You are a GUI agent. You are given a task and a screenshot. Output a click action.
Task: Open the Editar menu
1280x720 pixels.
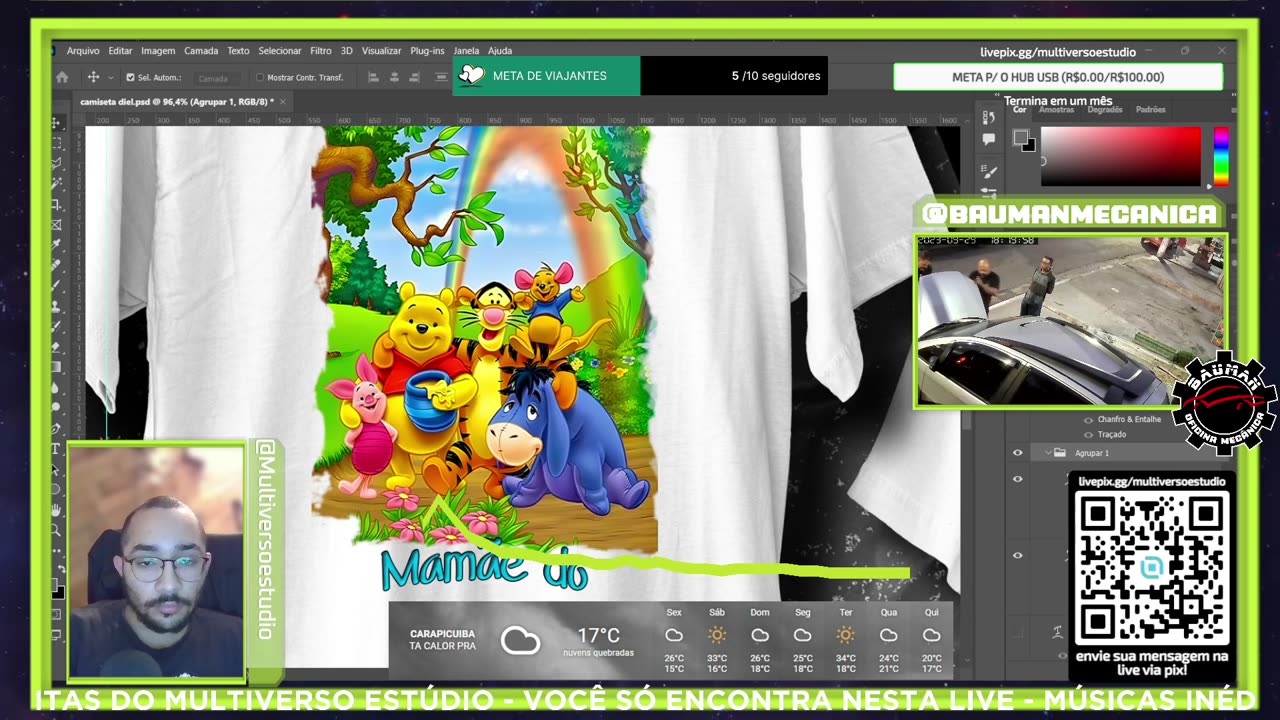pyautogui.click(x=120, y=50)
